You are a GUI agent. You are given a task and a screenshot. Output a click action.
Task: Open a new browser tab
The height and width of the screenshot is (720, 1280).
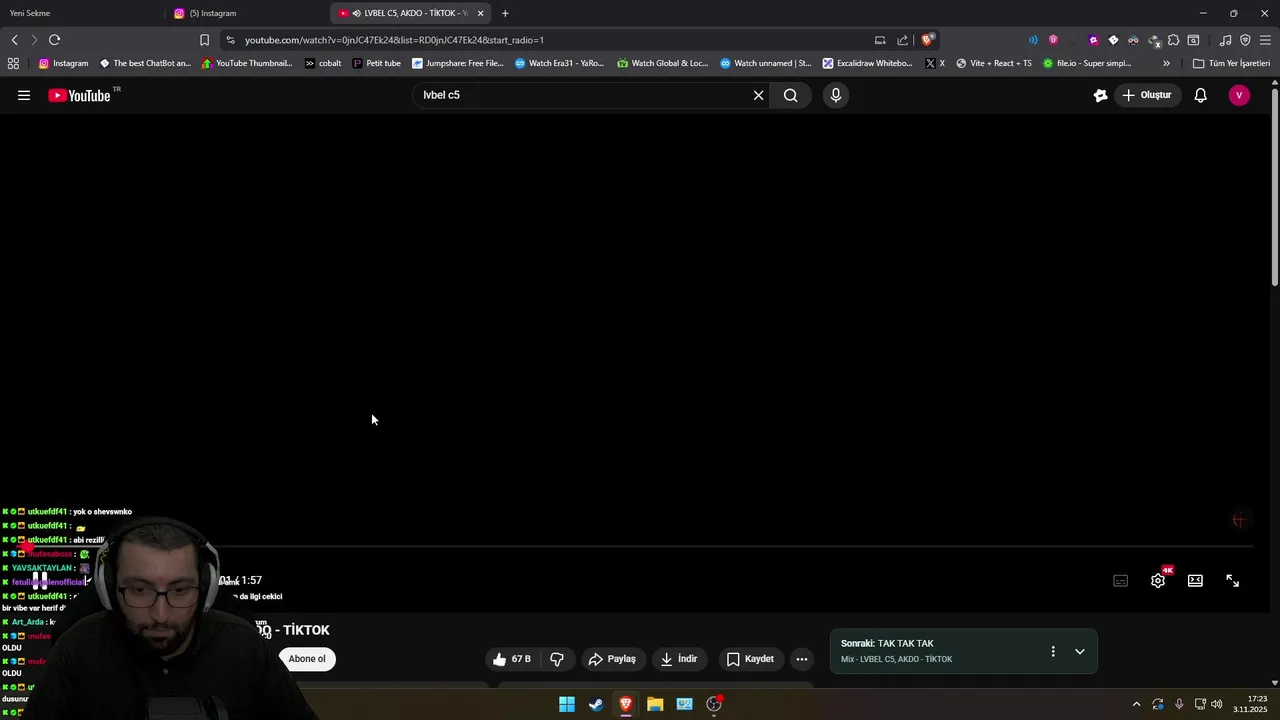505,13
